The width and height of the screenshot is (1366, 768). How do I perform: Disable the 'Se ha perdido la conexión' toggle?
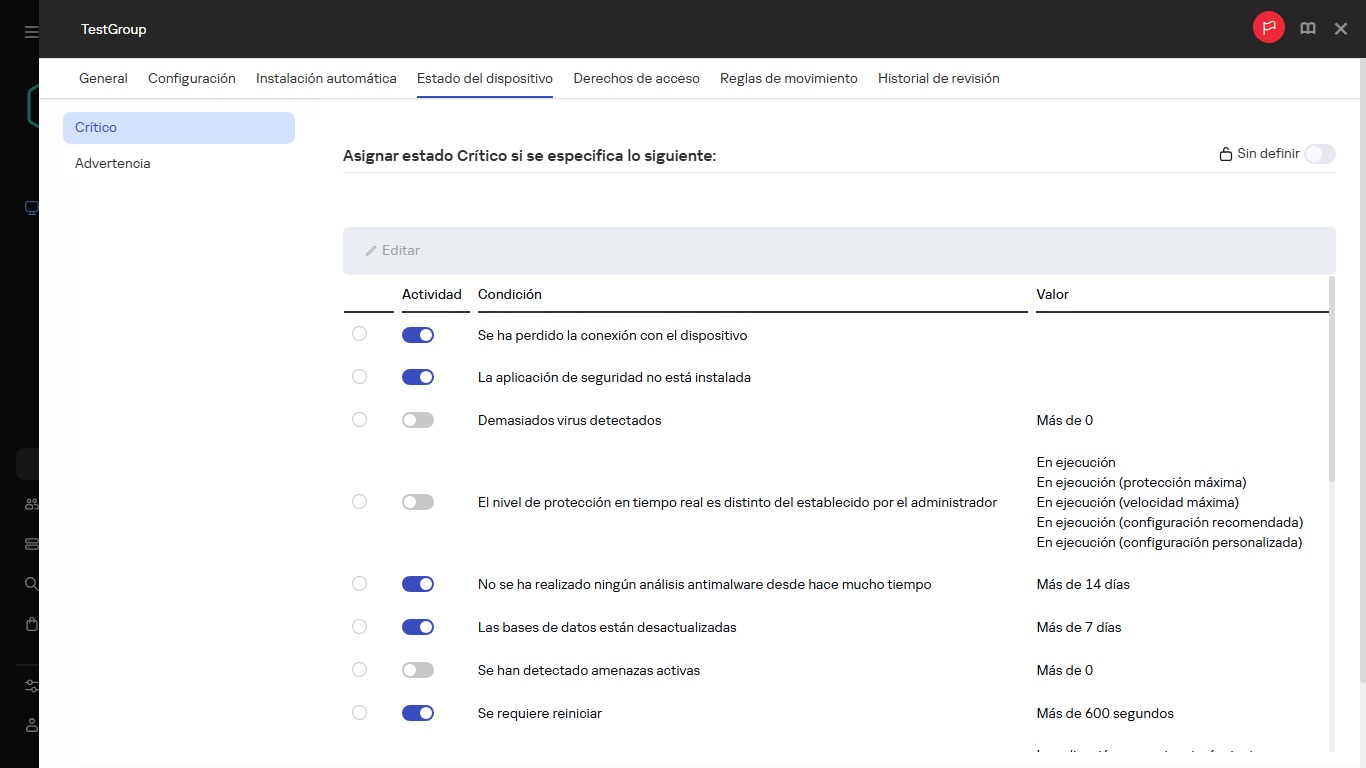[x=417, y=334]
